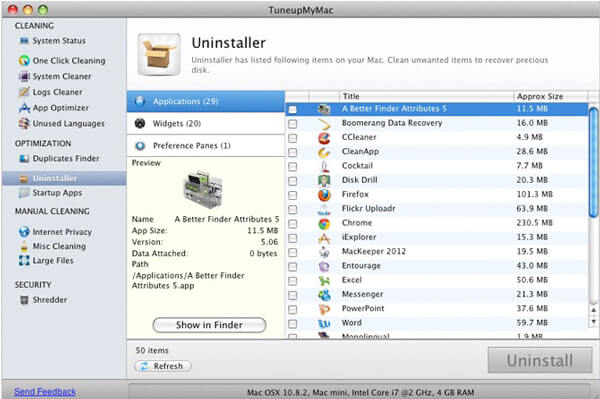Sort list by Title column header
Viewport: 600px width, 399px height.
click(426, 96)
